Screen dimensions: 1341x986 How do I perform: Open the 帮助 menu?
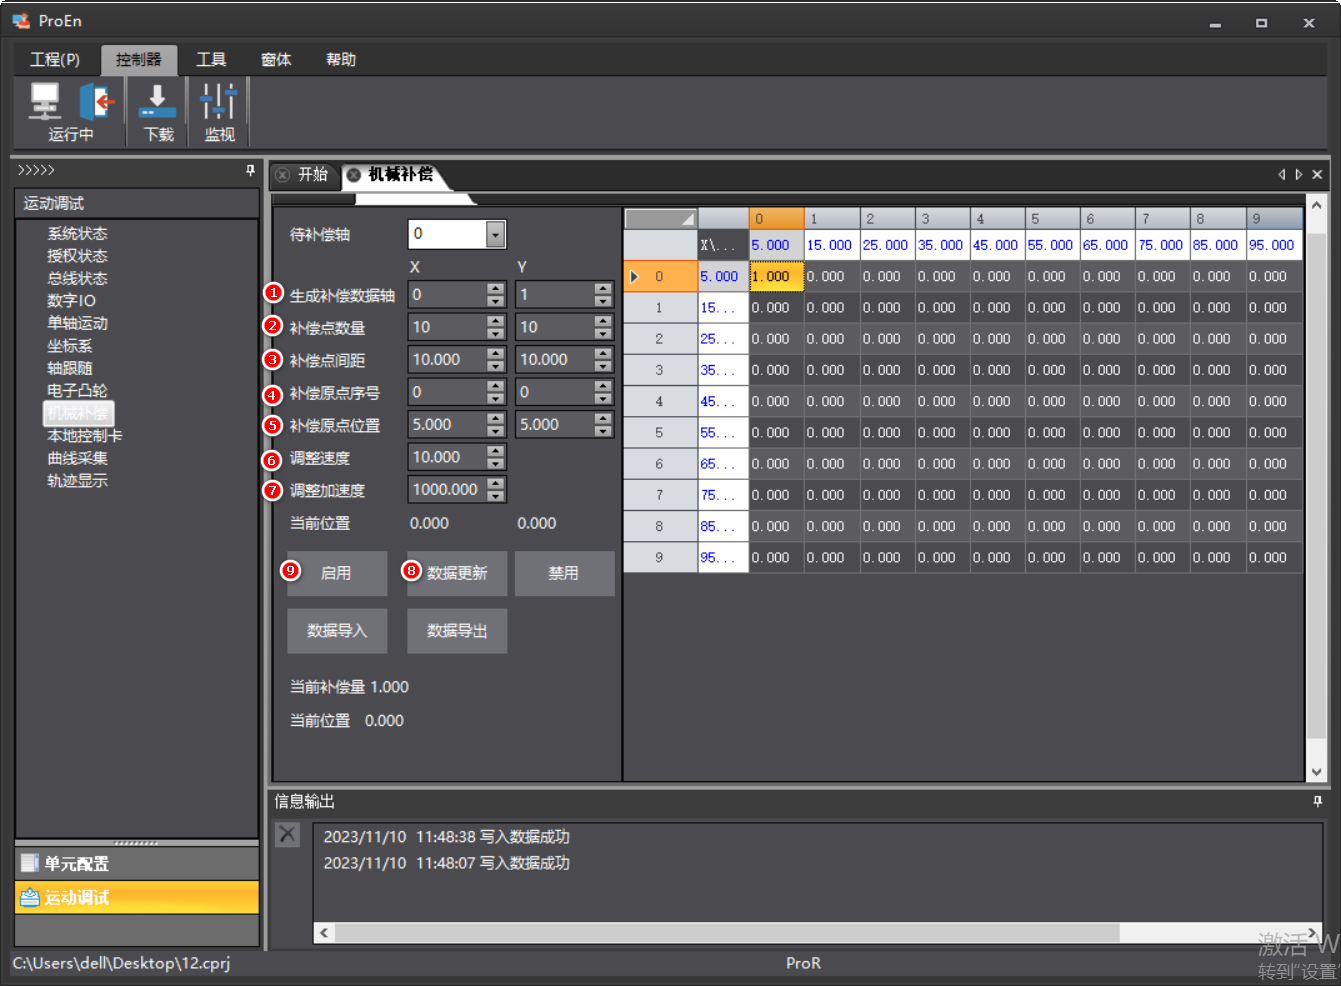(x=341, y=60)
